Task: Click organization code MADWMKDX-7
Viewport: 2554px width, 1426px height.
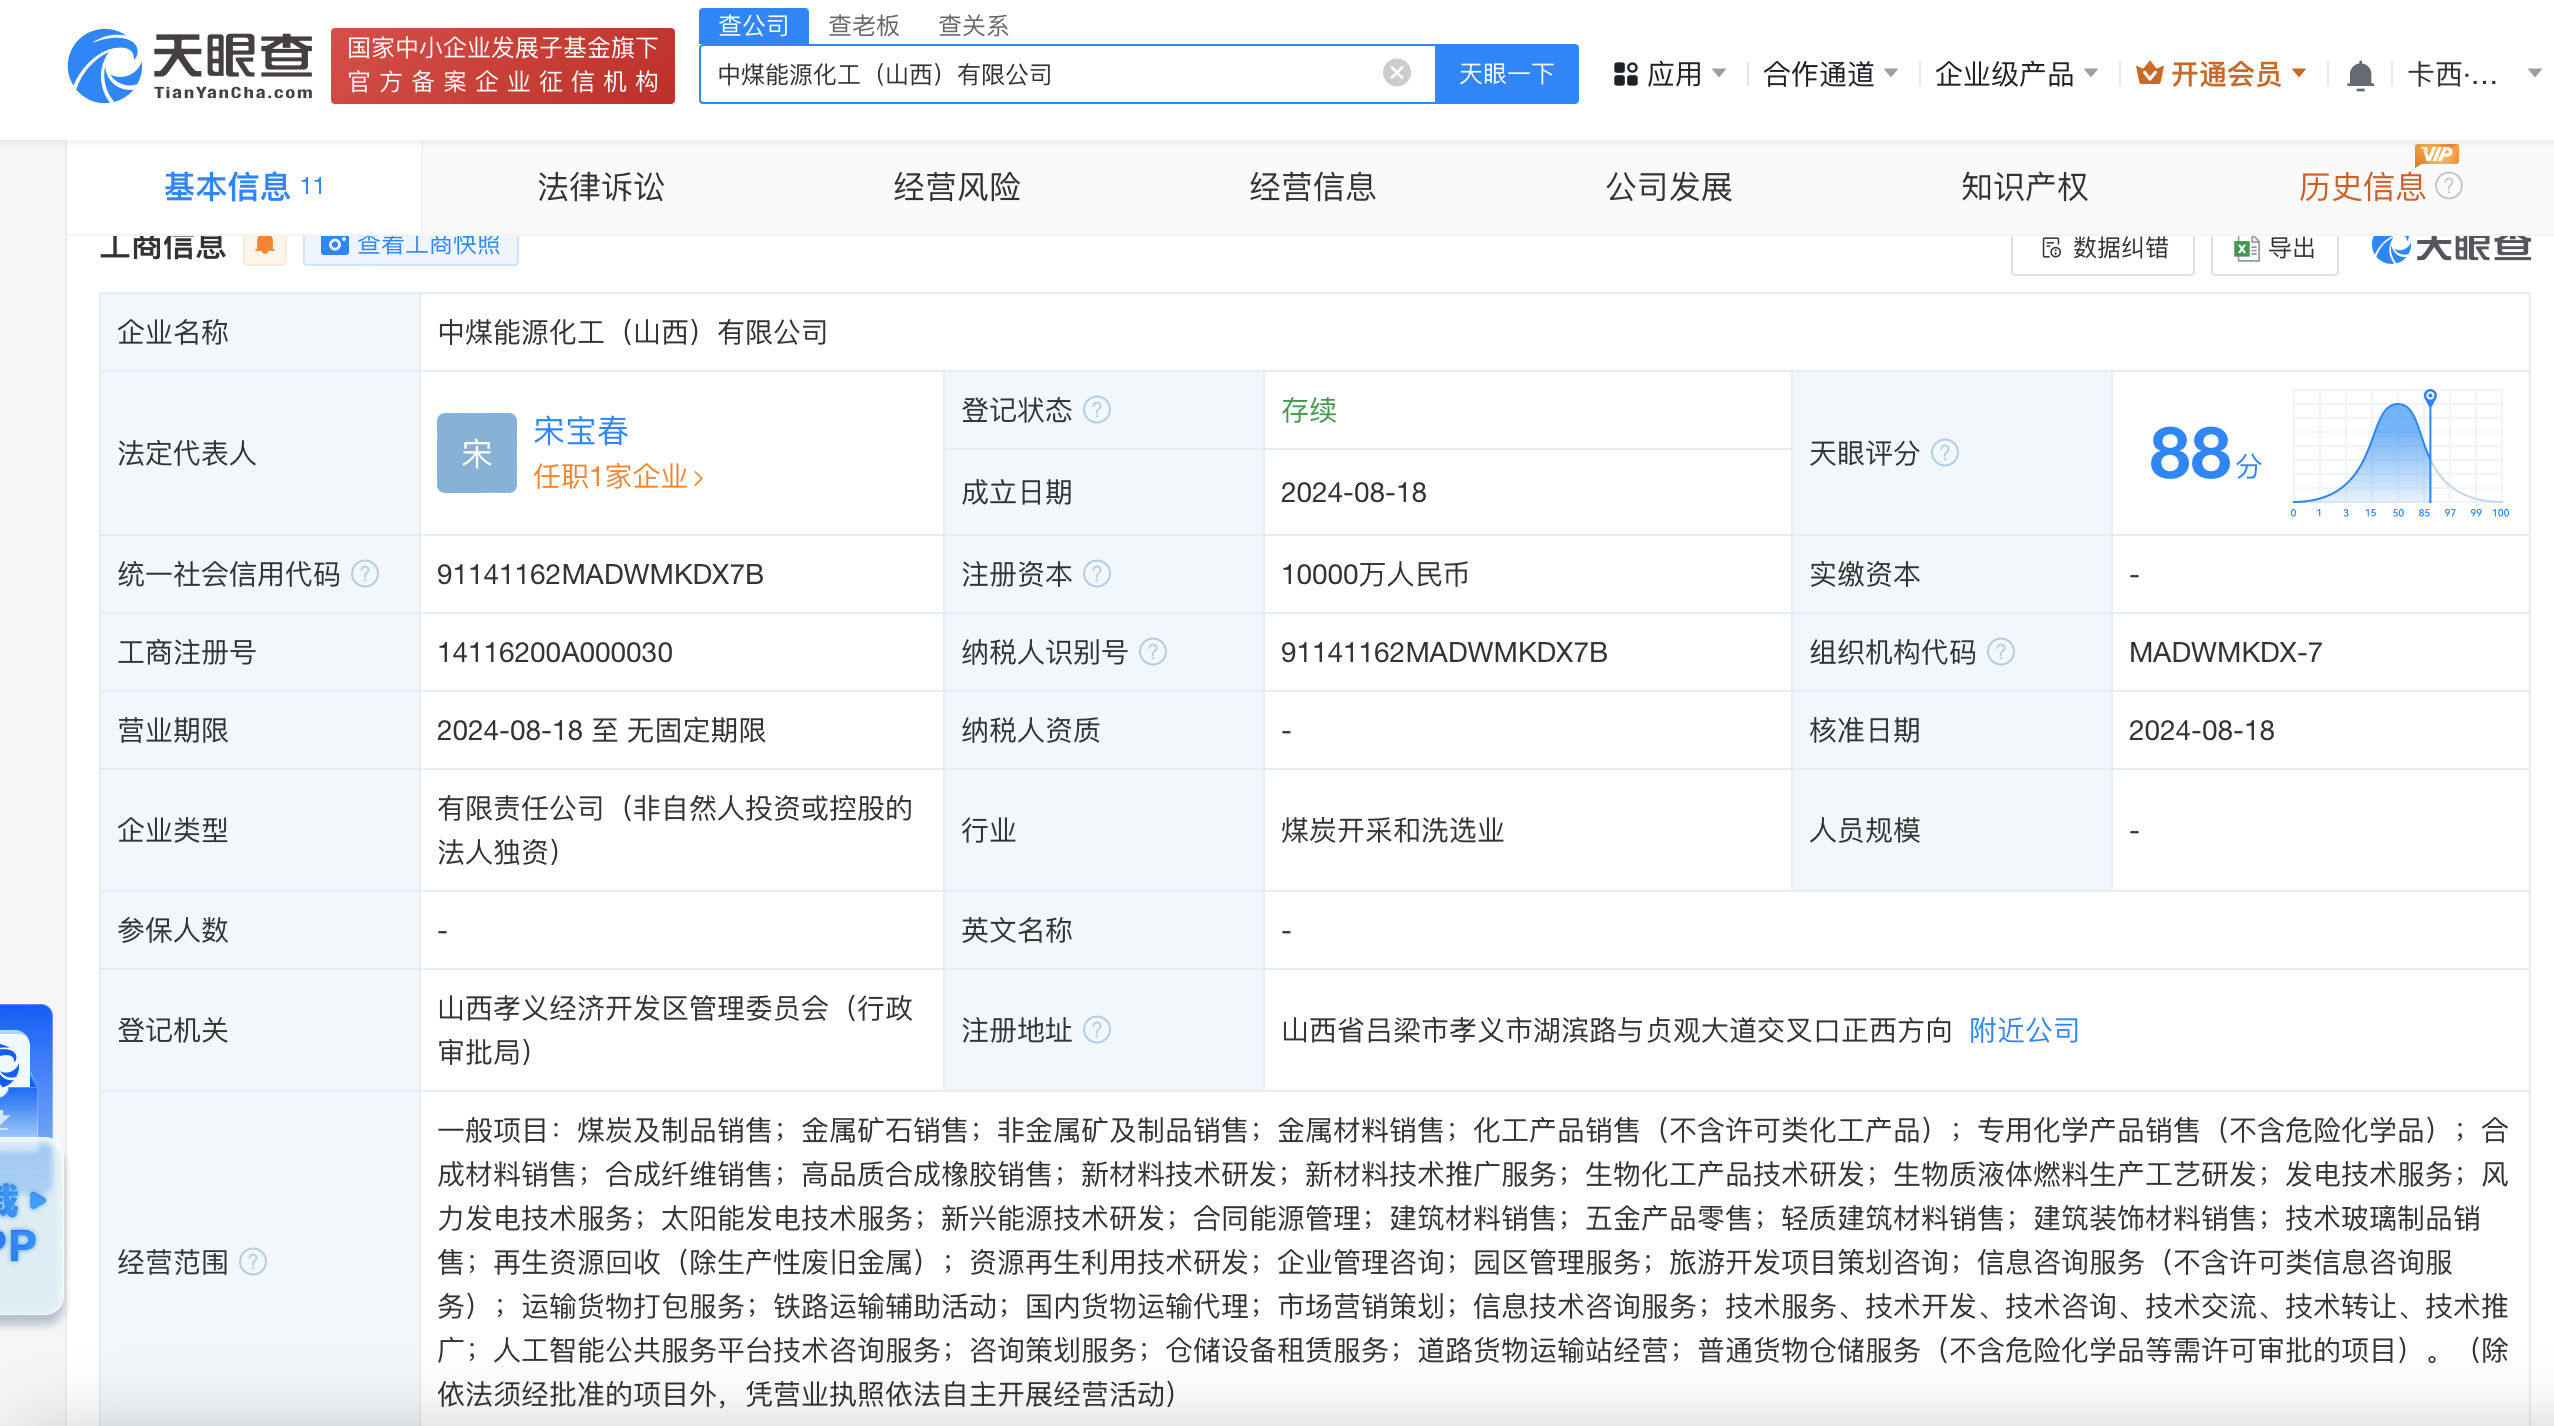Action: [2225, 652]
